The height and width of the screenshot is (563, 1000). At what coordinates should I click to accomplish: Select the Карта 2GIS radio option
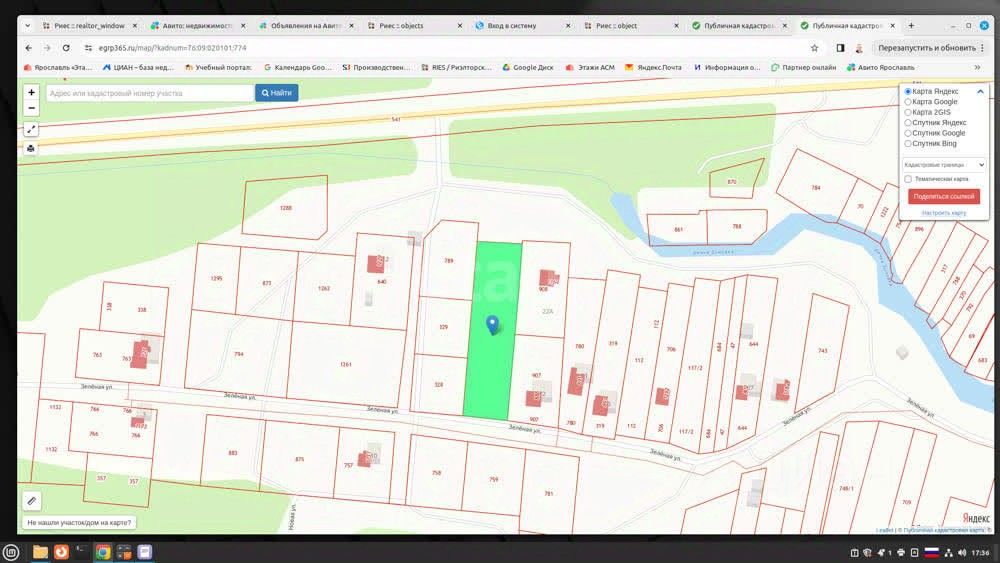(x=908, y=112)
